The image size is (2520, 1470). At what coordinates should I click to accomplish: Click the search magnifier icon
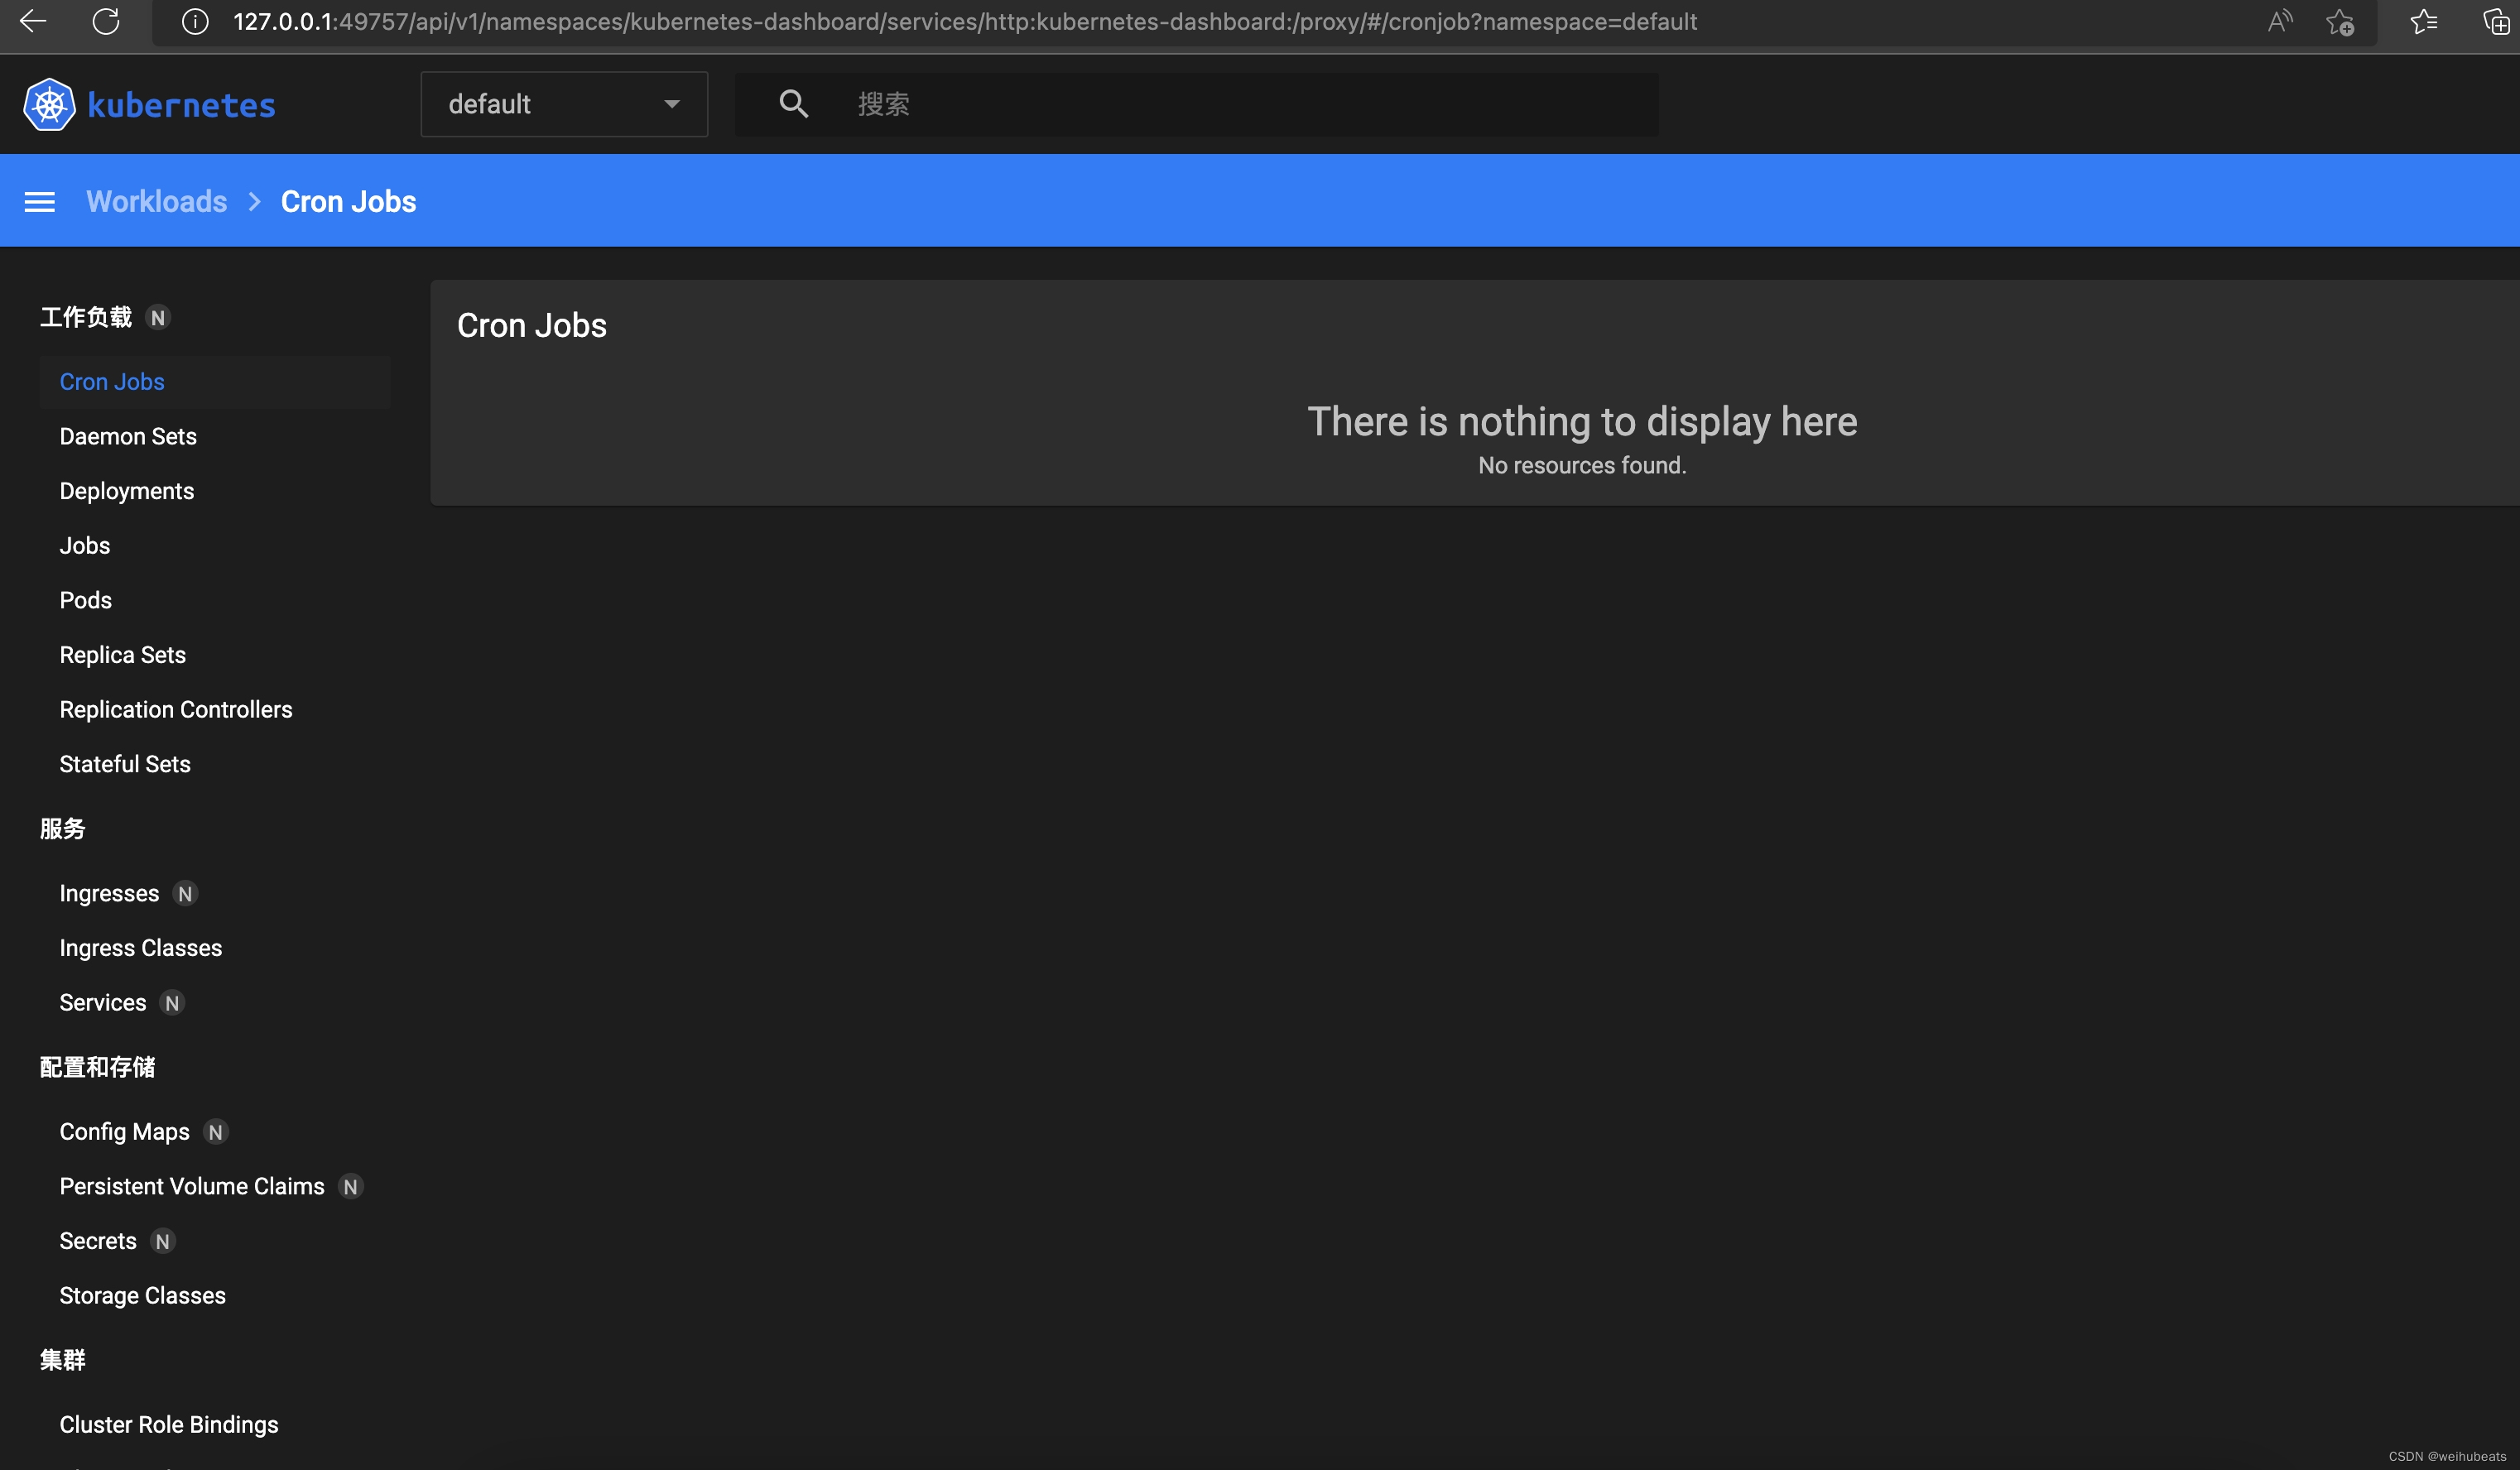click(794, 103)
